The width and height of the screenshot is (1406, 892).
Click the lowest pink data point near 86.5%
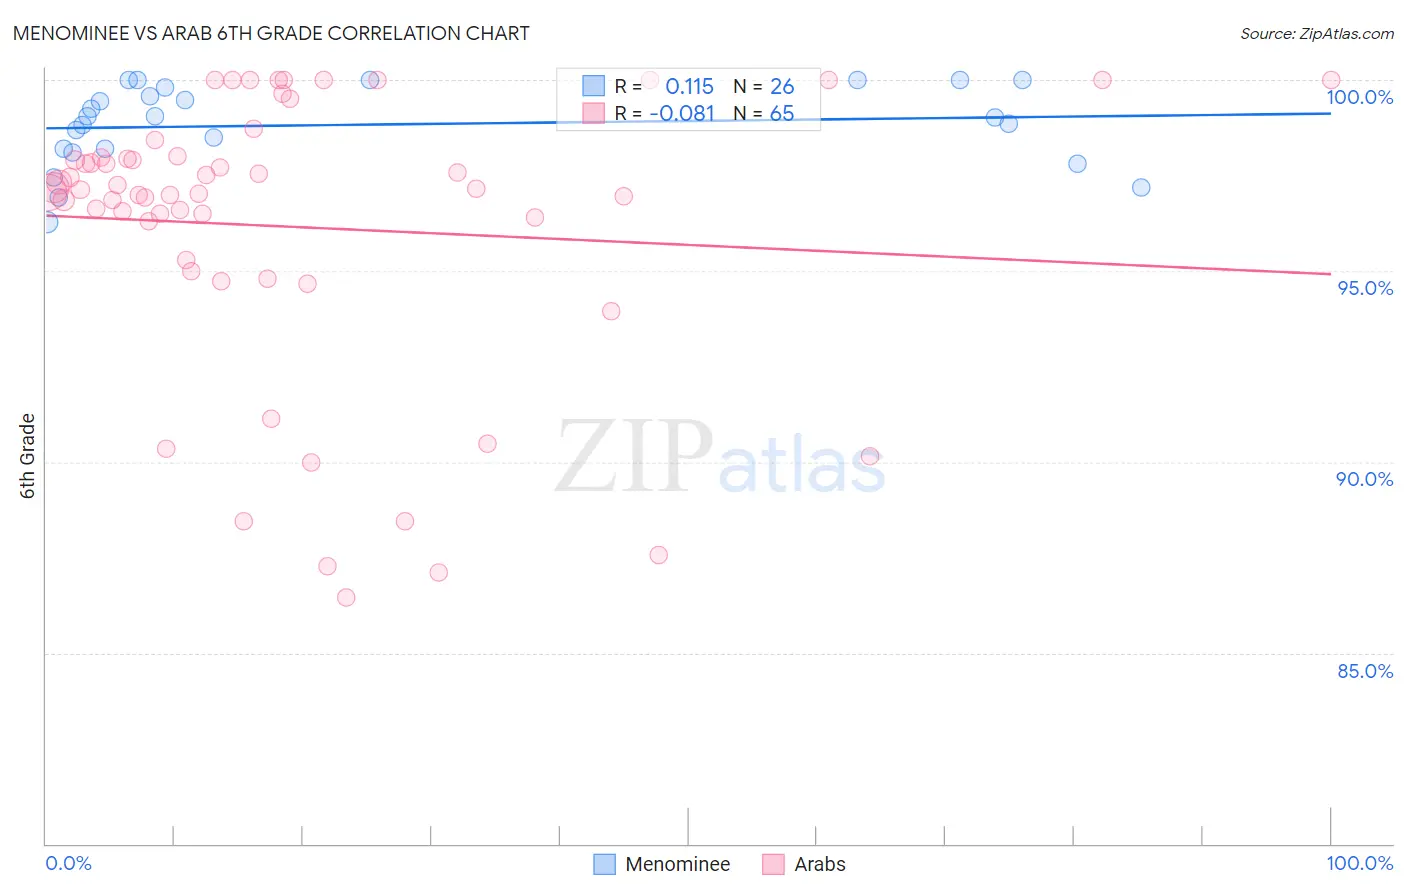346,597
